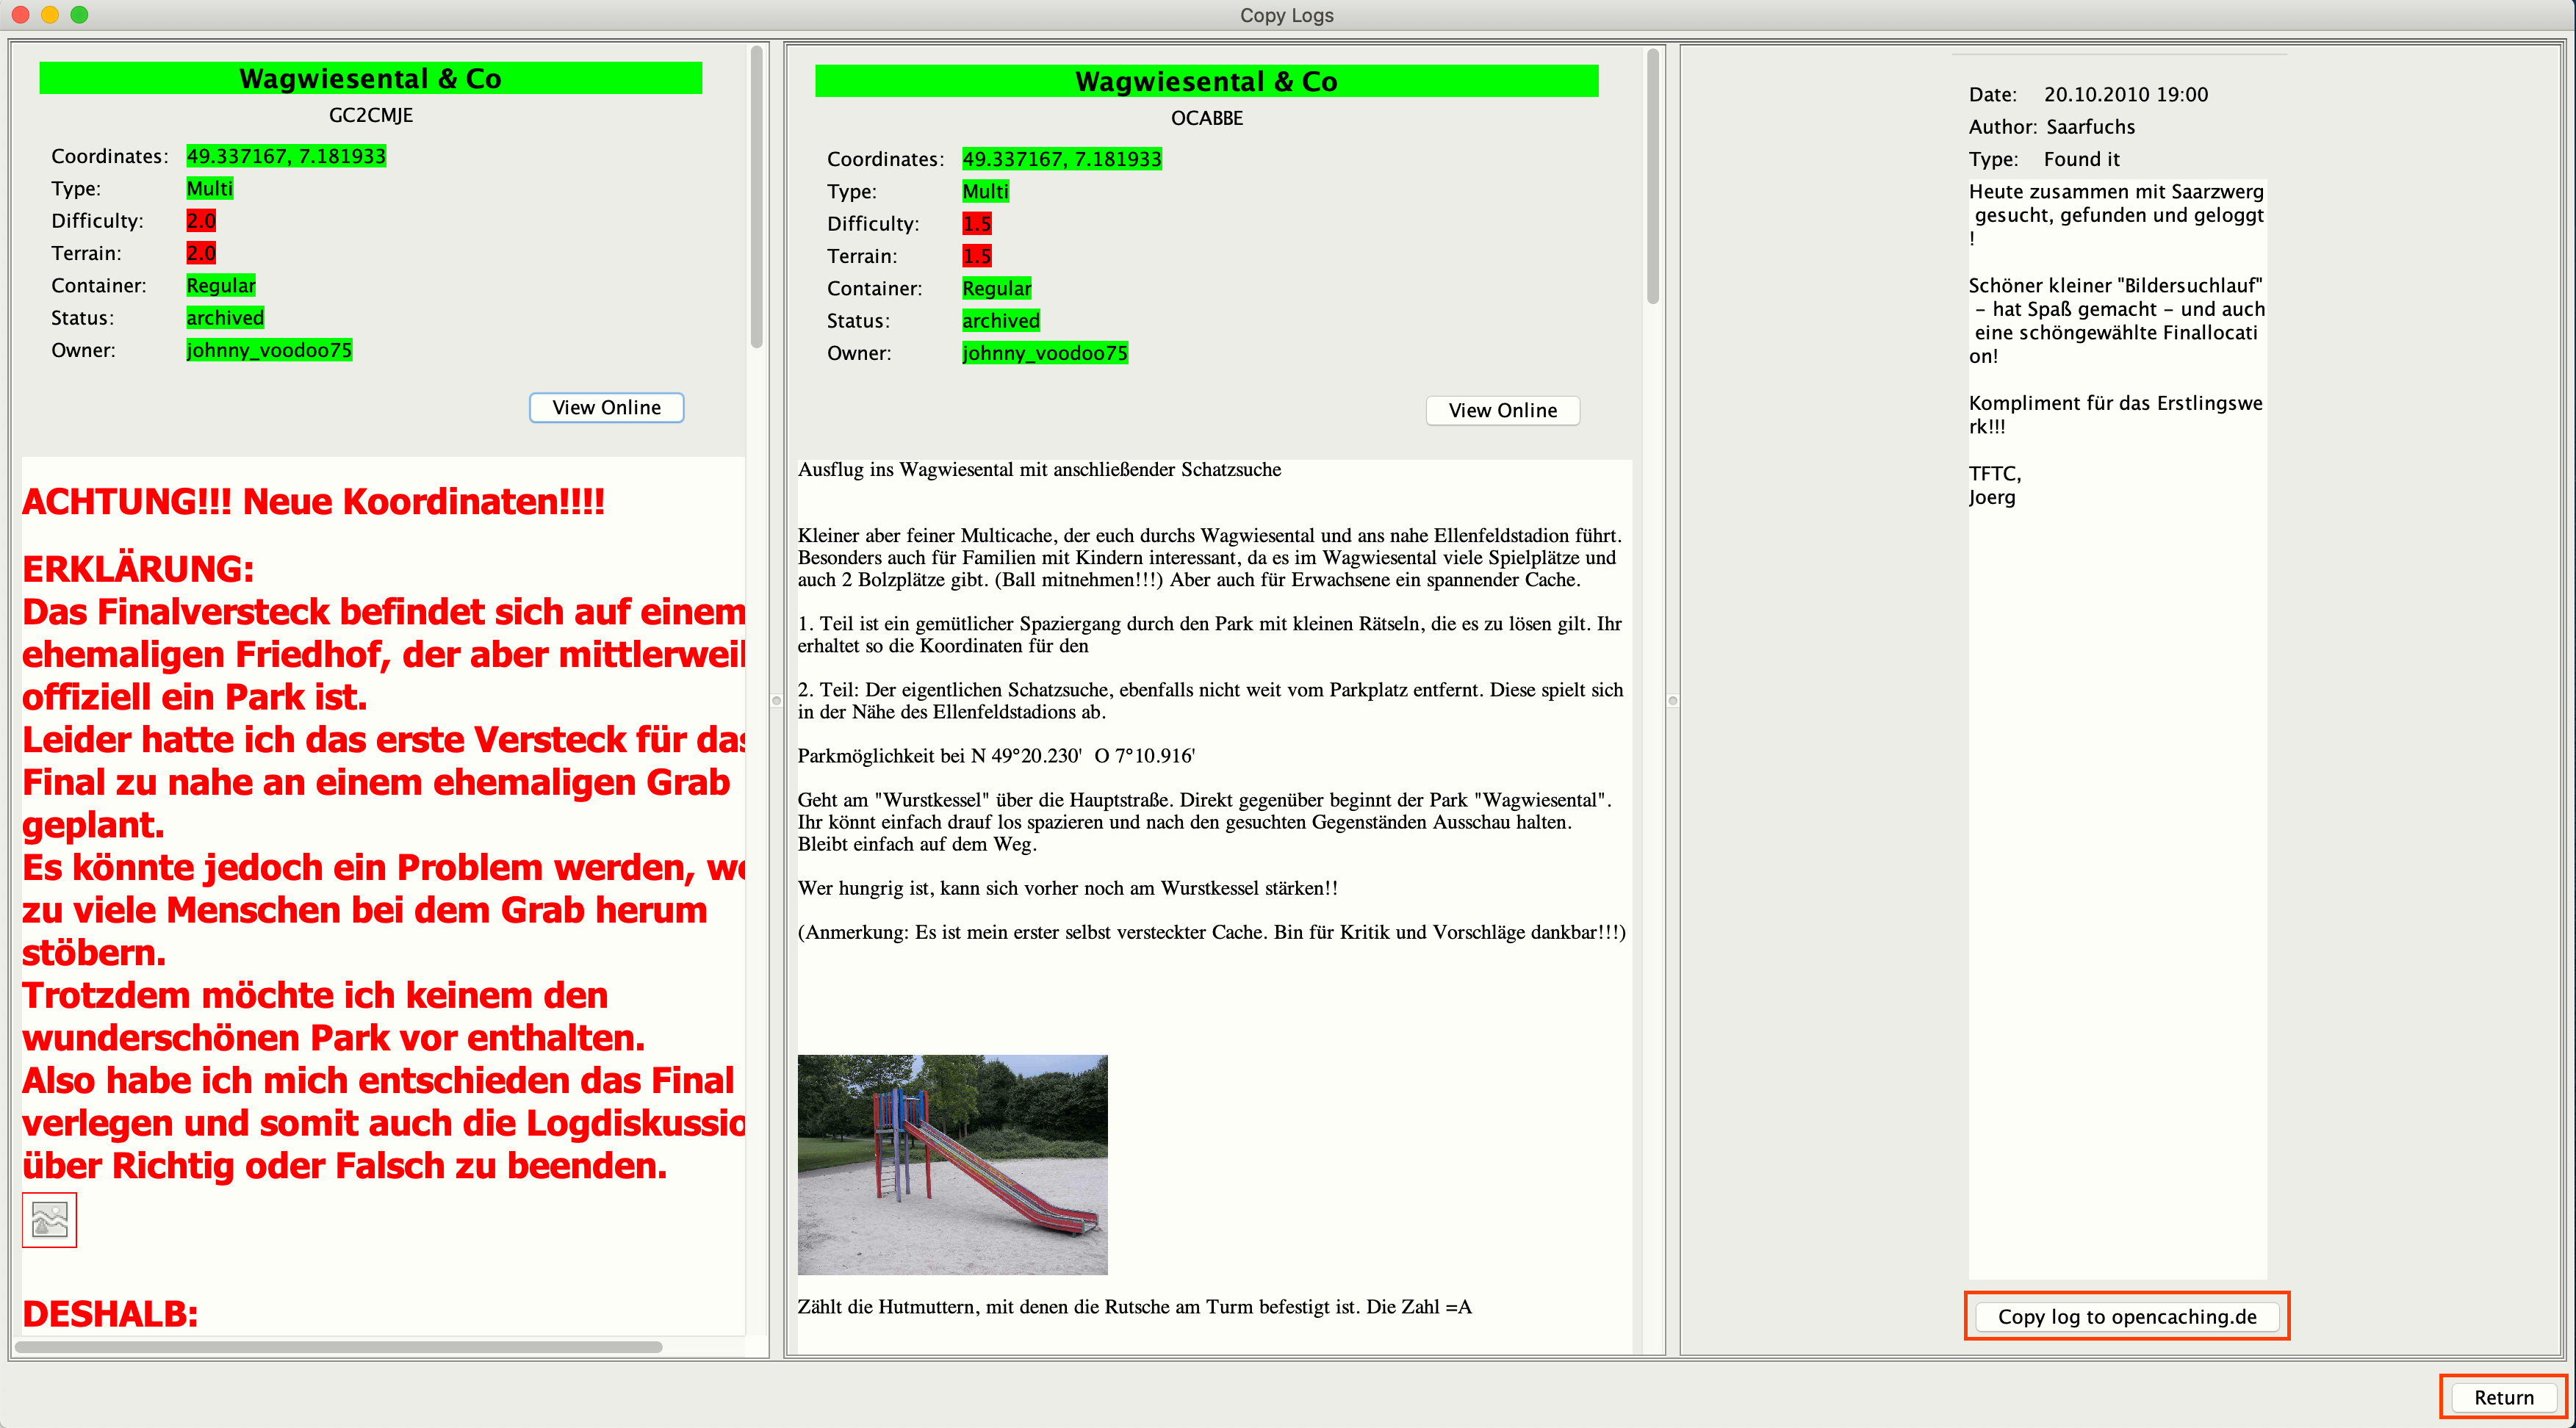Viewport: 2576px width, 1428px height.
Task: Select the GC2CMJE cache code
Action: [x=371, y=115]
